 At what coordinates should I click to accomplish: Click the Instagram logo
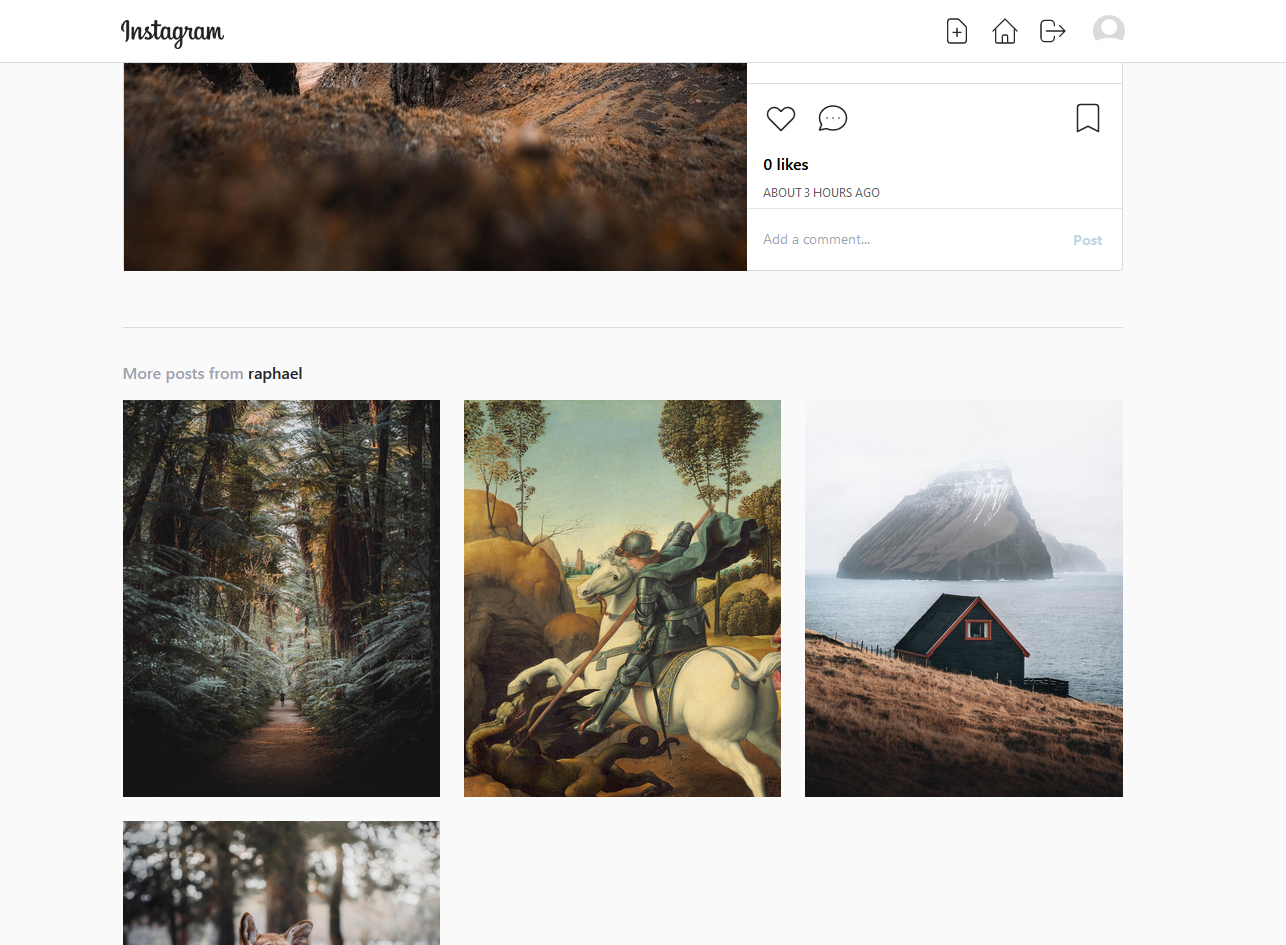click(172, 32)
